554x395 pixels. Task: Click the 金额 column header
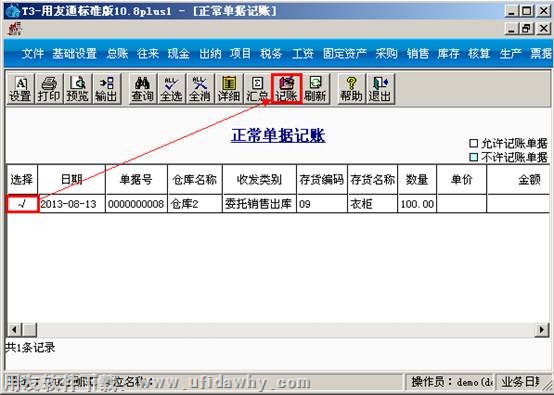tap(518, 179)
